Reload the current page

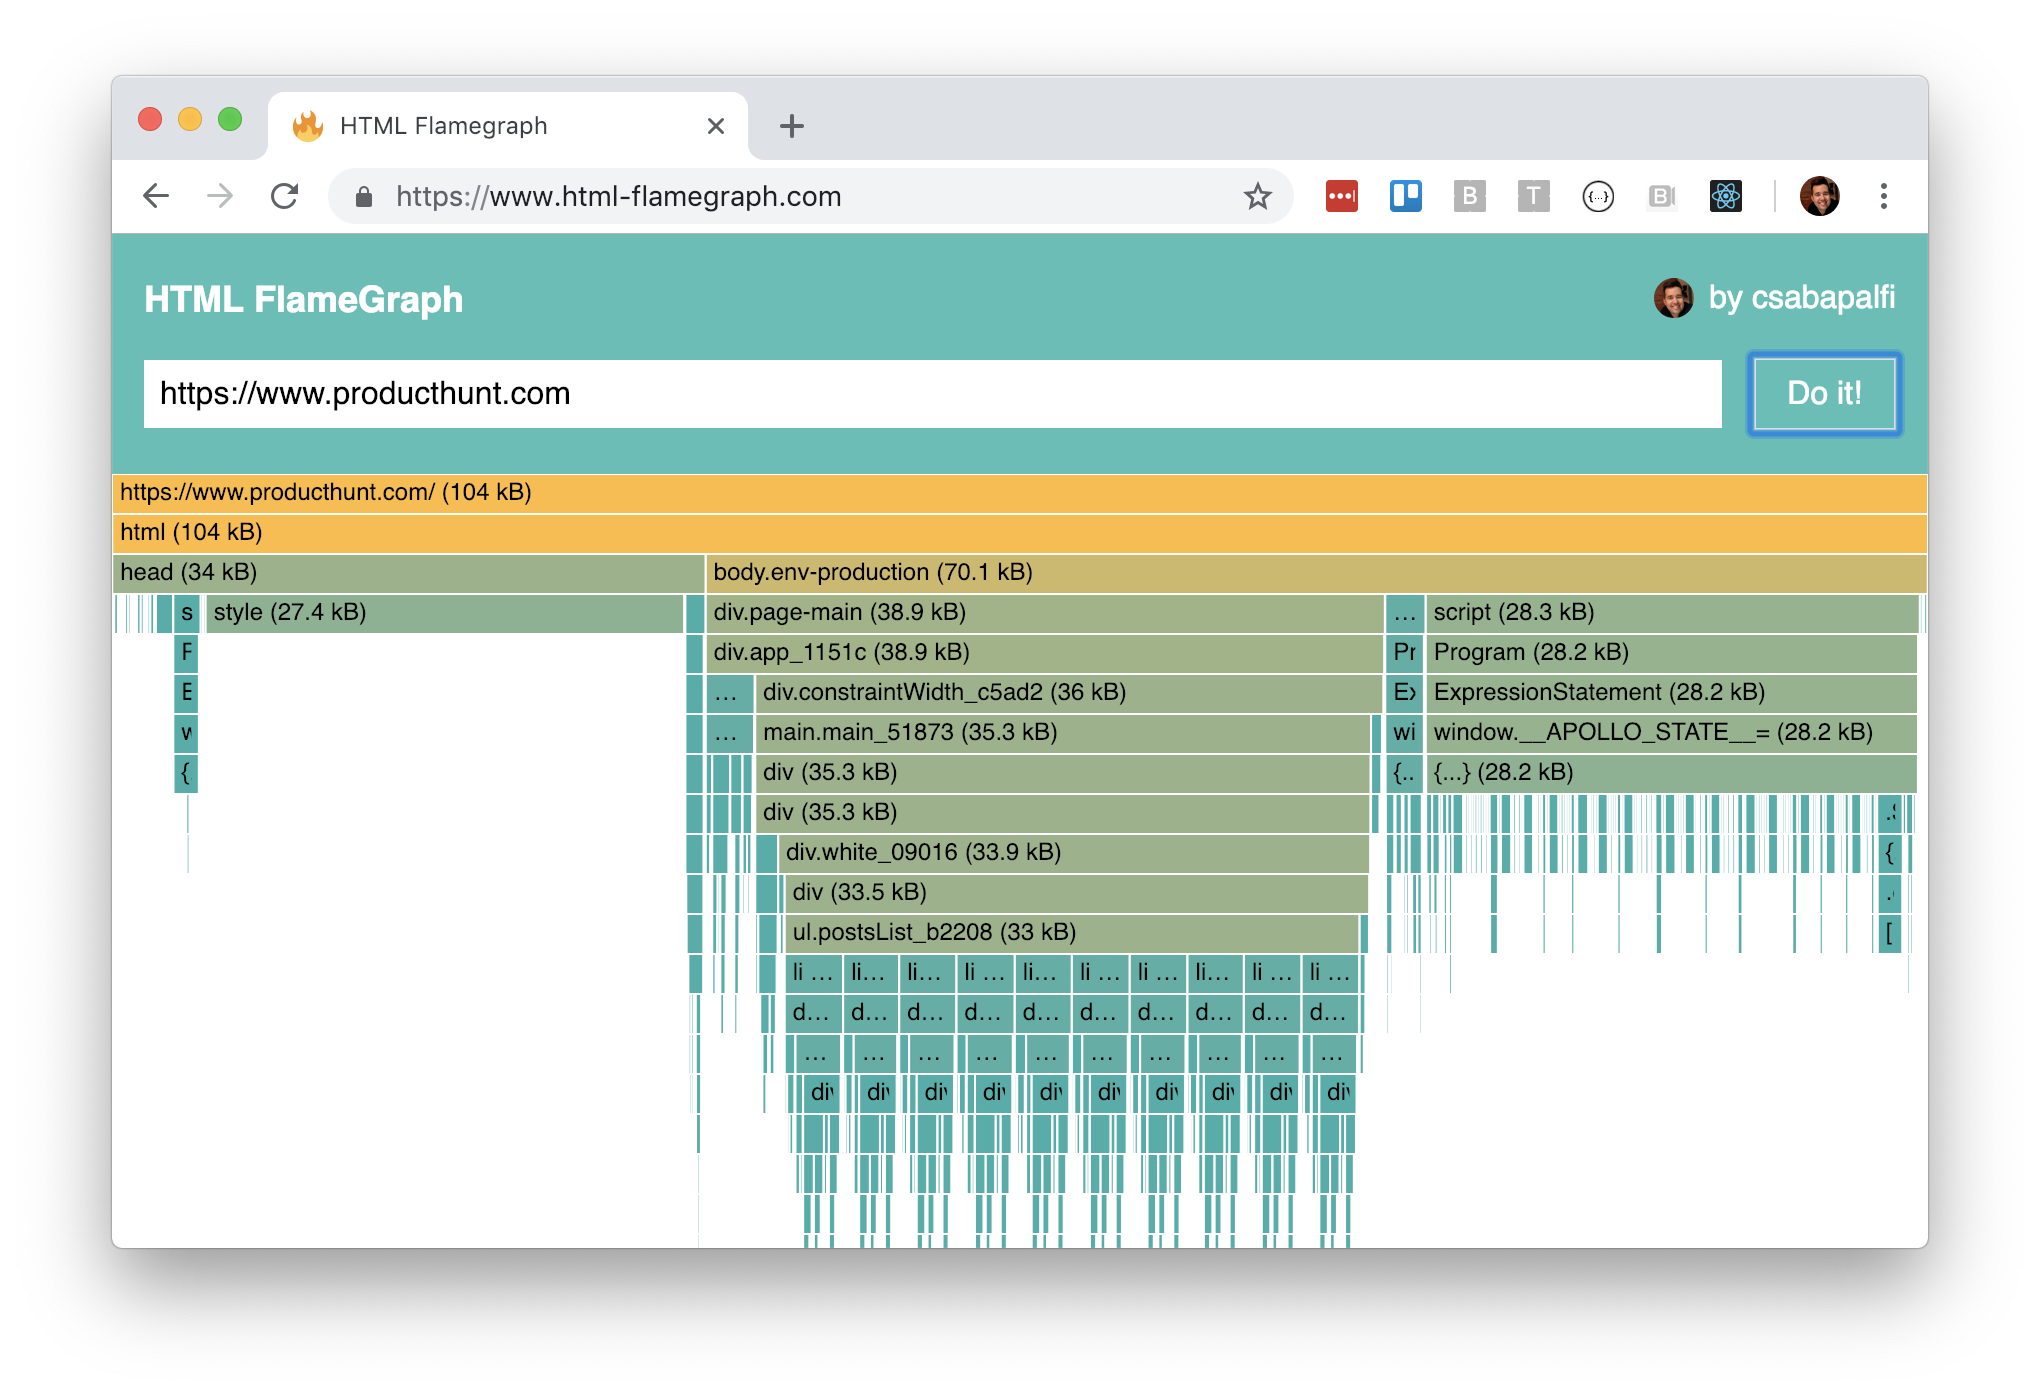tap(285, 197)
